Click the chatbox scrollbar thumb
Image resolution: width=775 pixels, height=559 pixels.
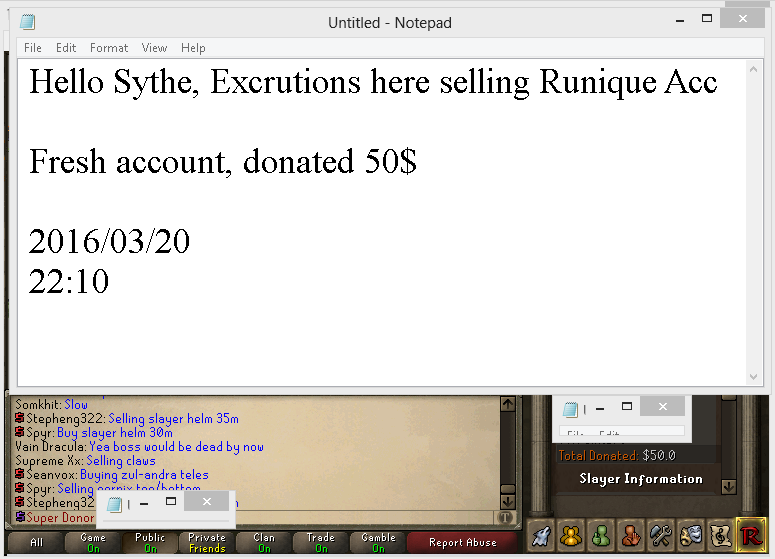click(508, 488)
